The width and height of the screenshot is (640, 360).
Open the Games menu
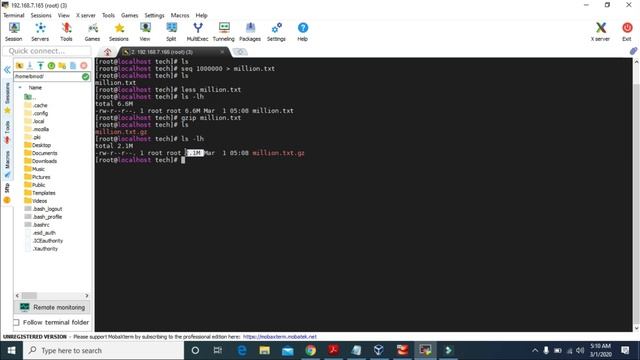129,15
